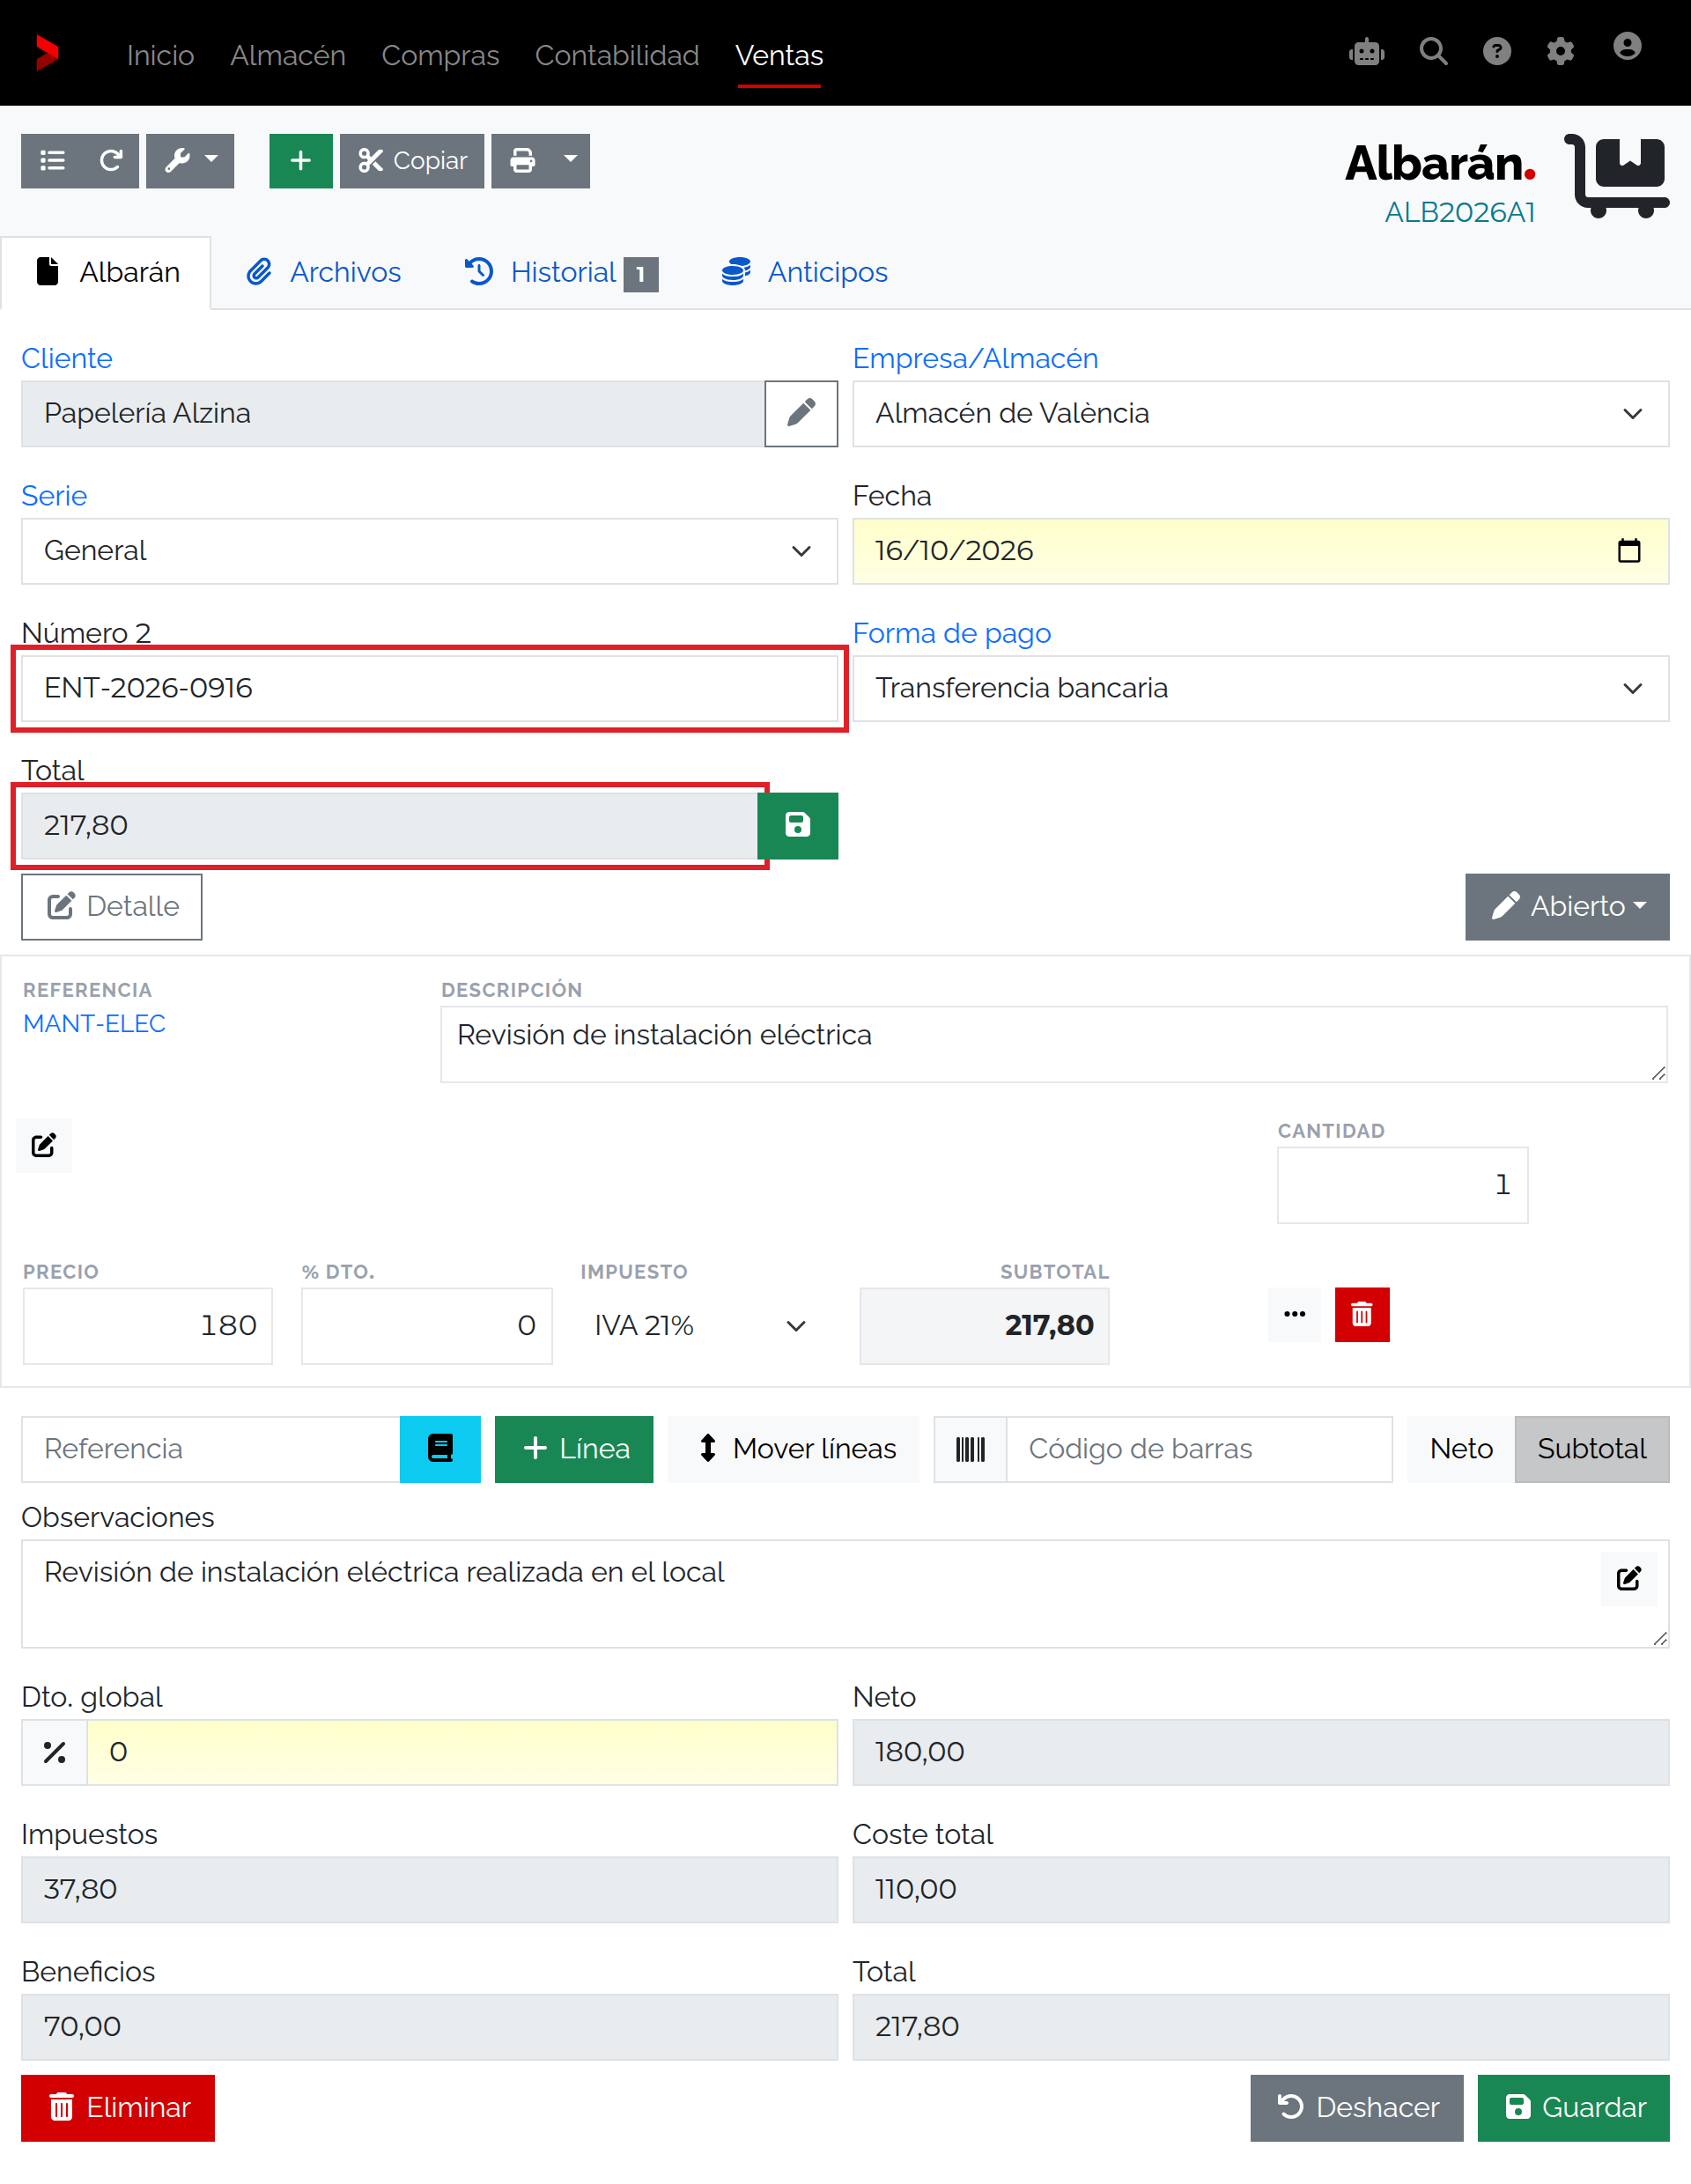Image resolution: width=1691 pixels, height=2184 pixels.
Task: Create new document with green plus button
Action: tap(301, 160)
